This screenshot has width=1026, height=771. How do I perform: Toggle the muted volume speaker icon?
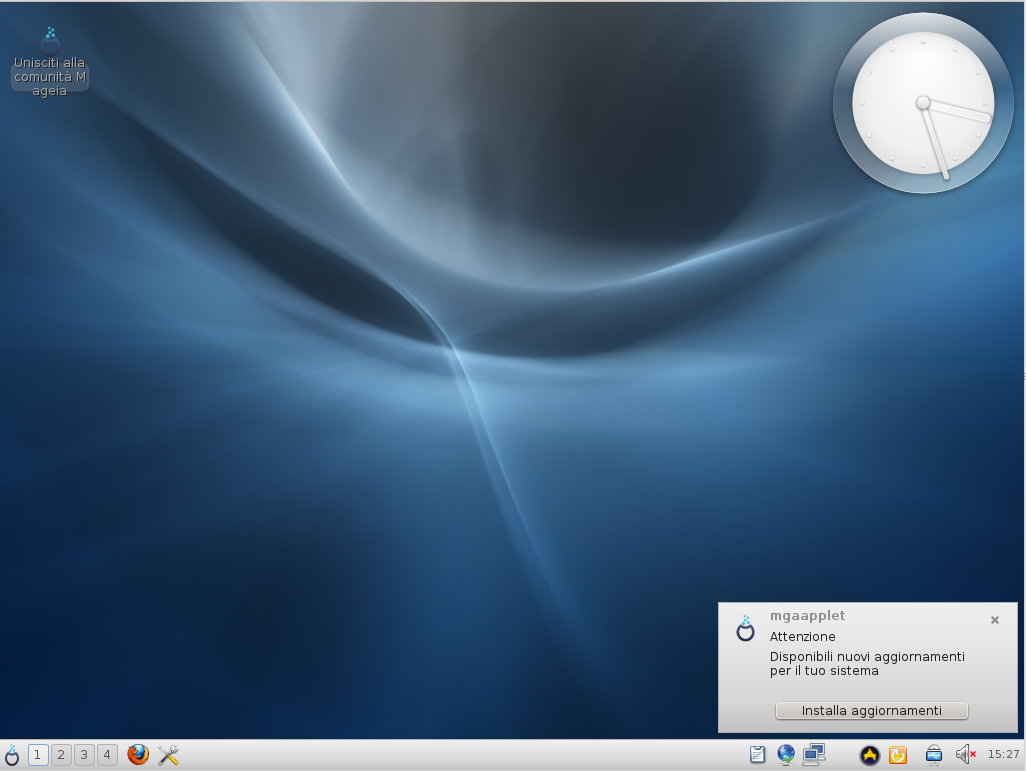pyautogui.click(x=965, y=755)
